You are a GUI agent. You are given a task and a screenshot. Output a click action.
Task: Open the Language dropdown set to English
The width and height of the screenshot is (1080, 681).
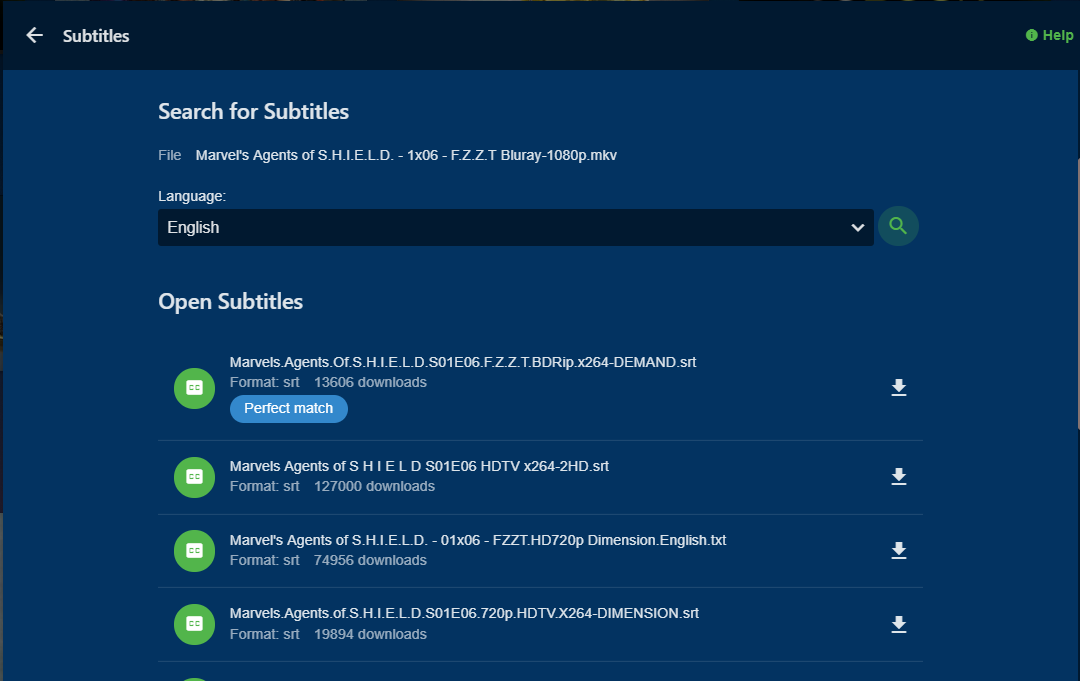(x=500, y=228)
